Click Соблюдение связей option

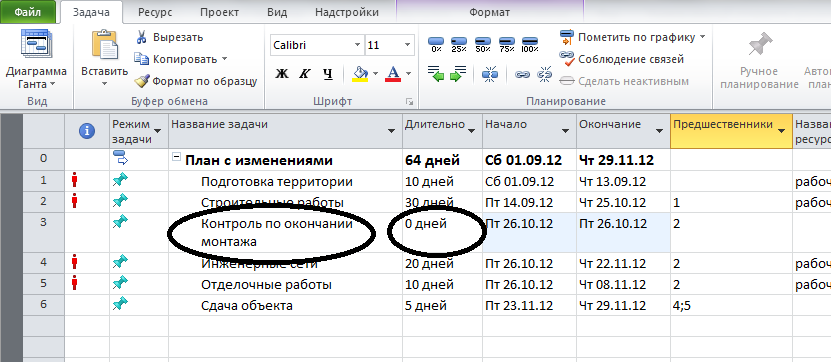pyautogui.click(x=622, y=59)
